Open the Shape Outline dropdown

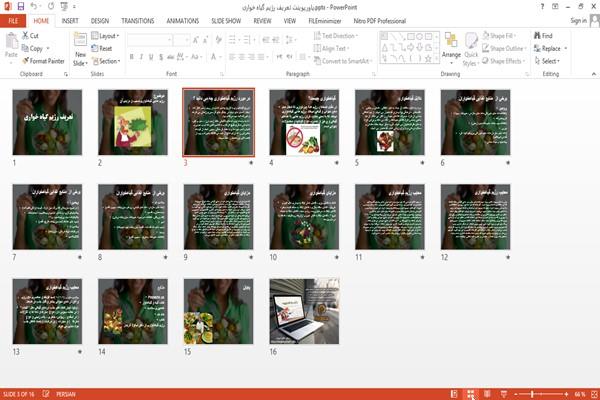click(x=505, y=48)
